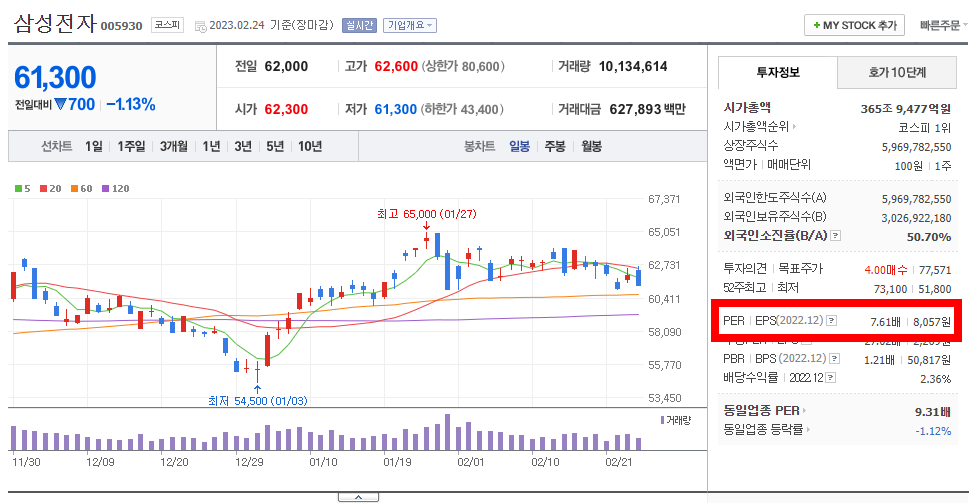Switch candle chart to 일봉
Image resolution: width=977 pixels, height=503 pixels.
pos(519,146)
